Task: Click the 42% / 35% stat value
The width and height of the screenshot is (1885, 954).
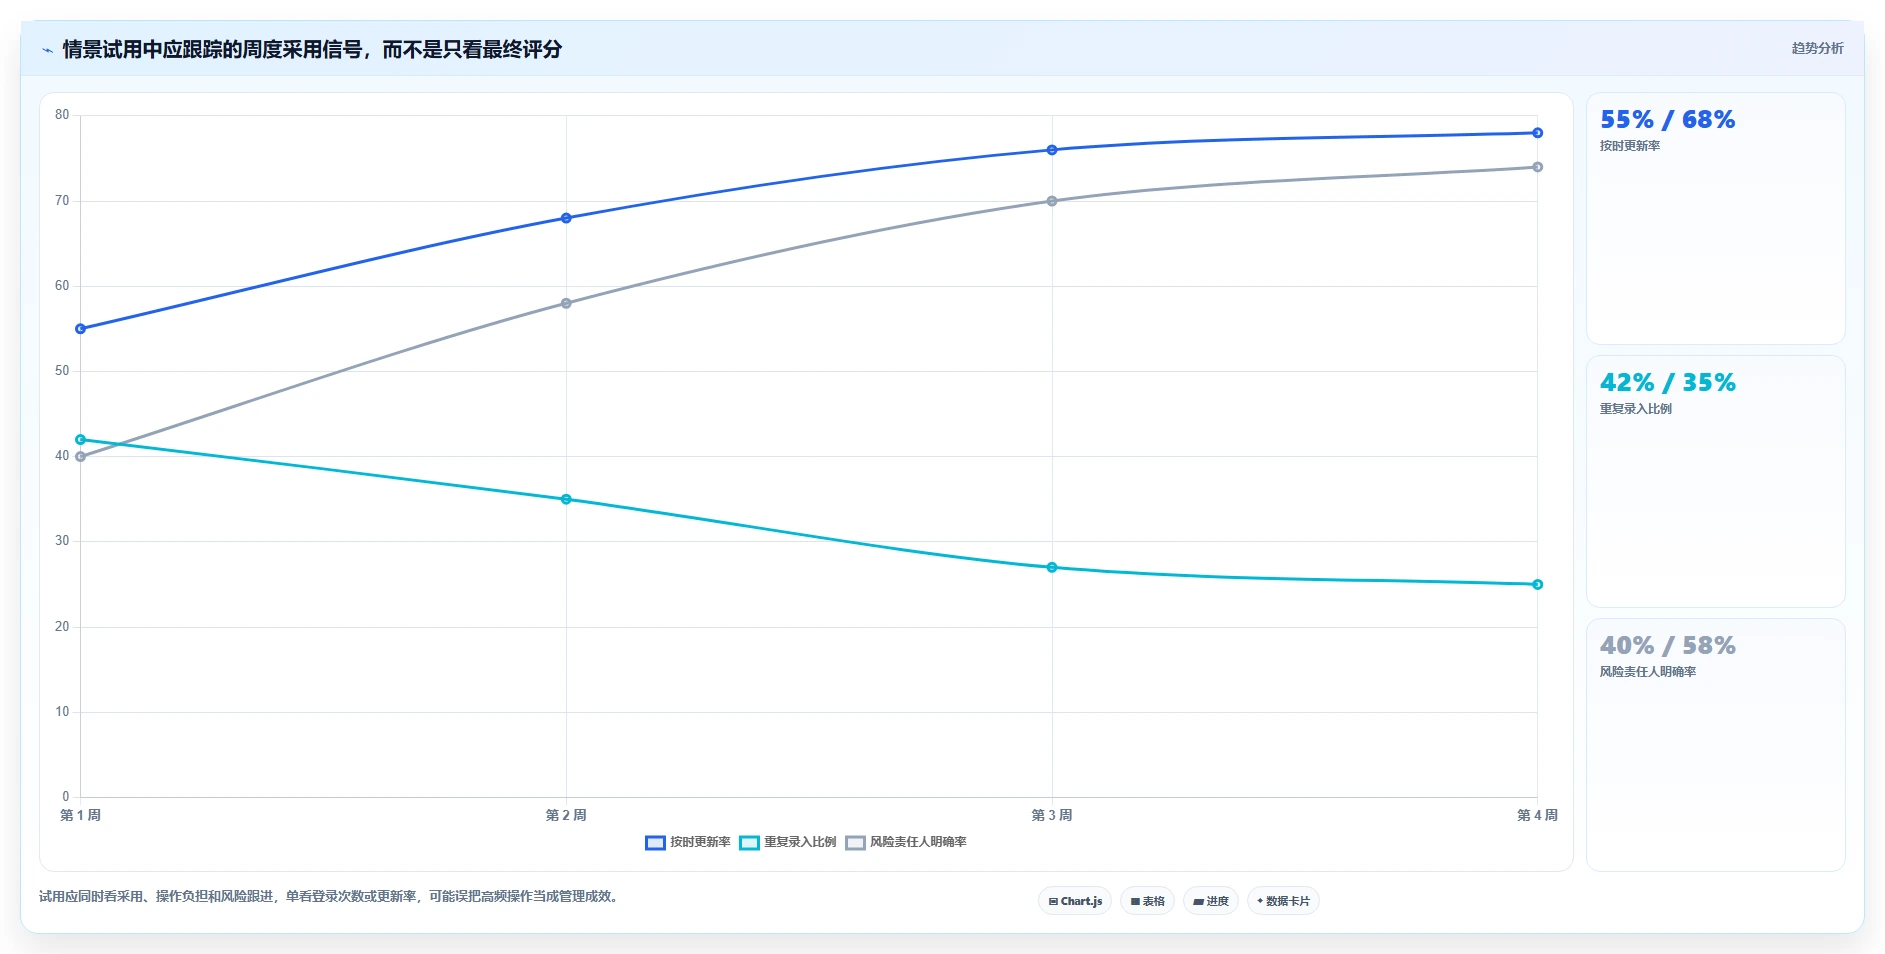Action: tap(1667, 383)
